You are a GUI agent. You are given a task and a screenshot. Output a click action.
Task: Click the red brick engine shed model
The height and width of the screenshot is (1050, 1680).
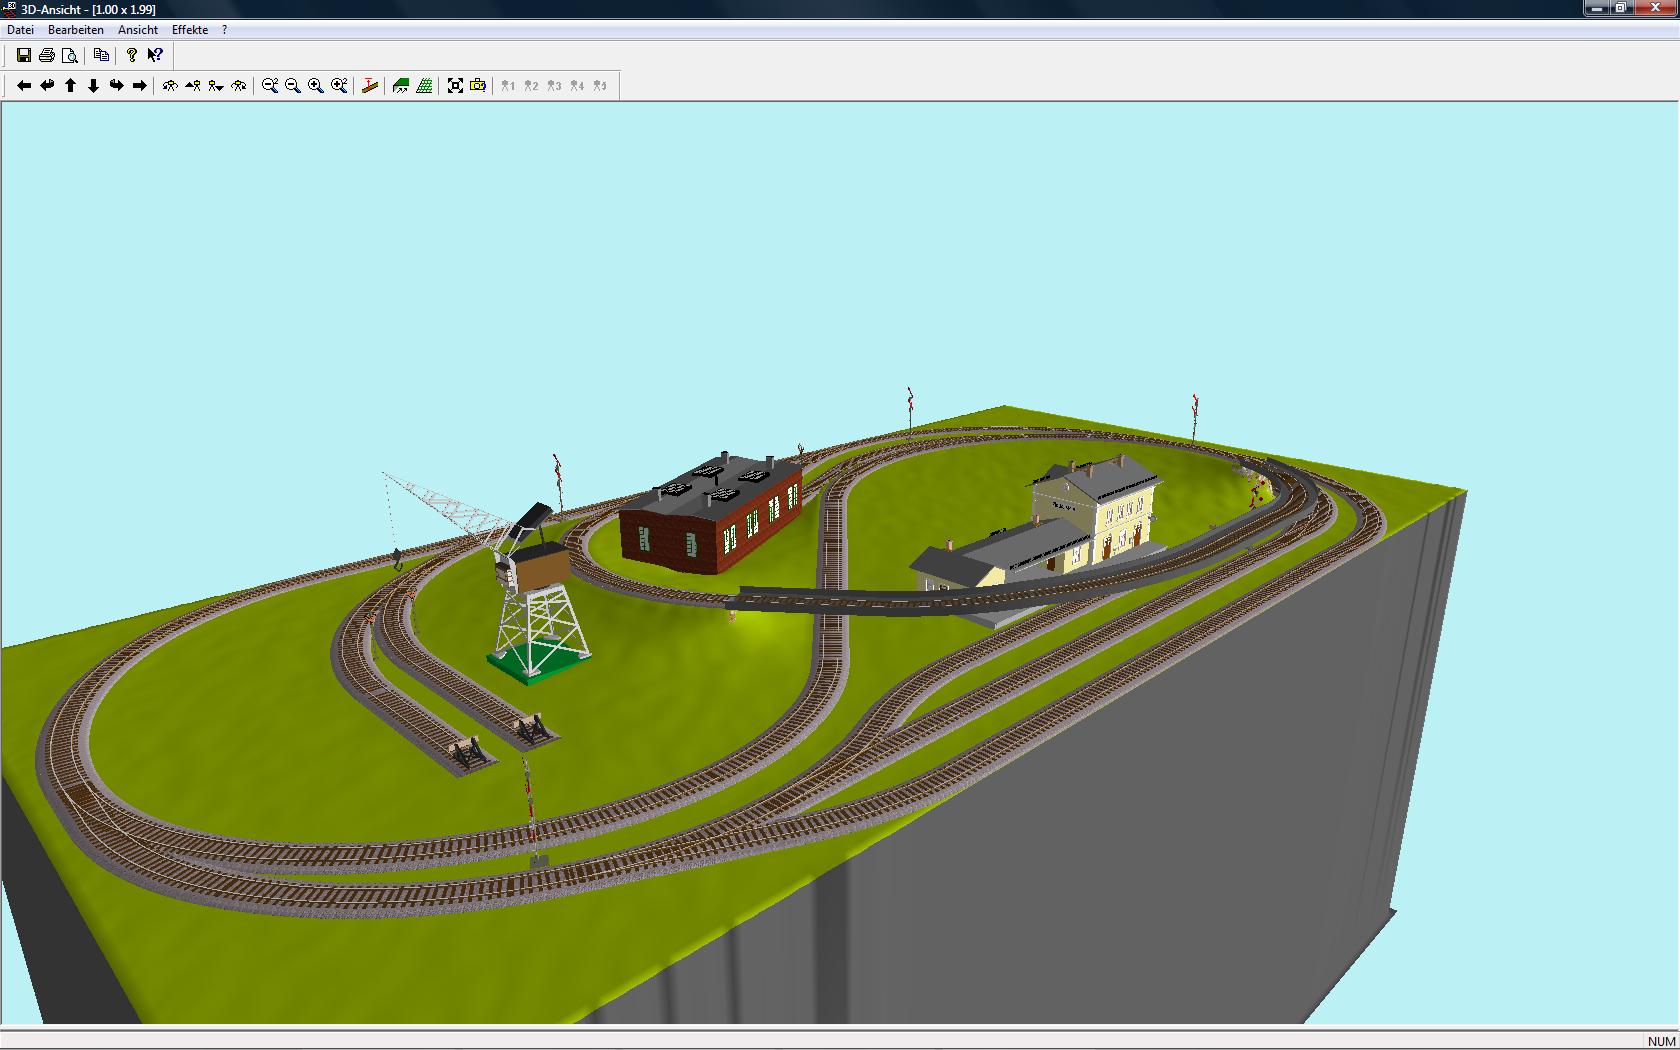711,514
